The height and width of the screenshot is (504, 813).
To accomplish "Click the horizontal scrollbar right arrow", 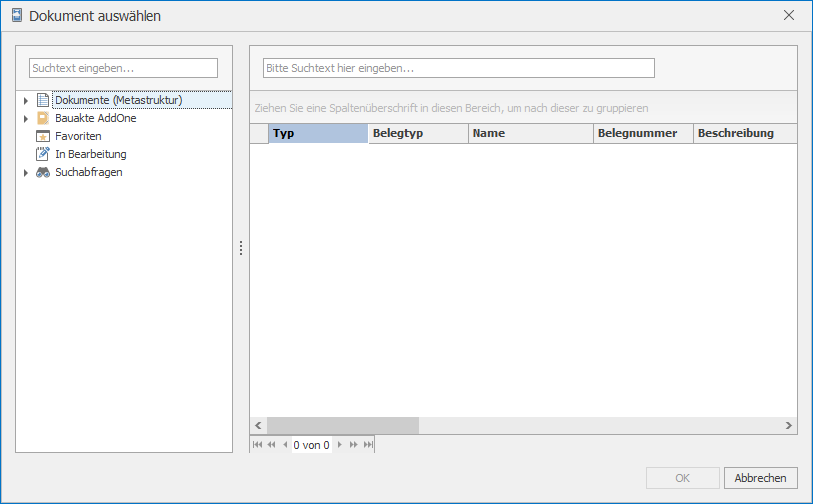I will point(789,425).
